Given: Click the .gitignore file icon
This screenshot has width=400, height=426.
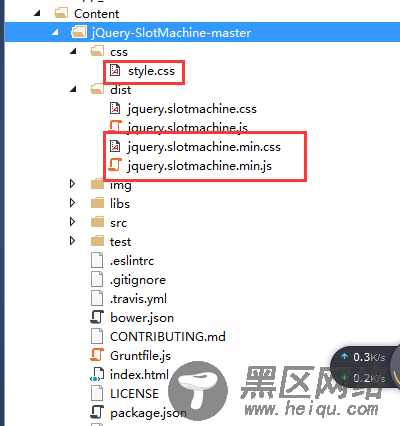Looking at the screenshot, I should point(97,279).
